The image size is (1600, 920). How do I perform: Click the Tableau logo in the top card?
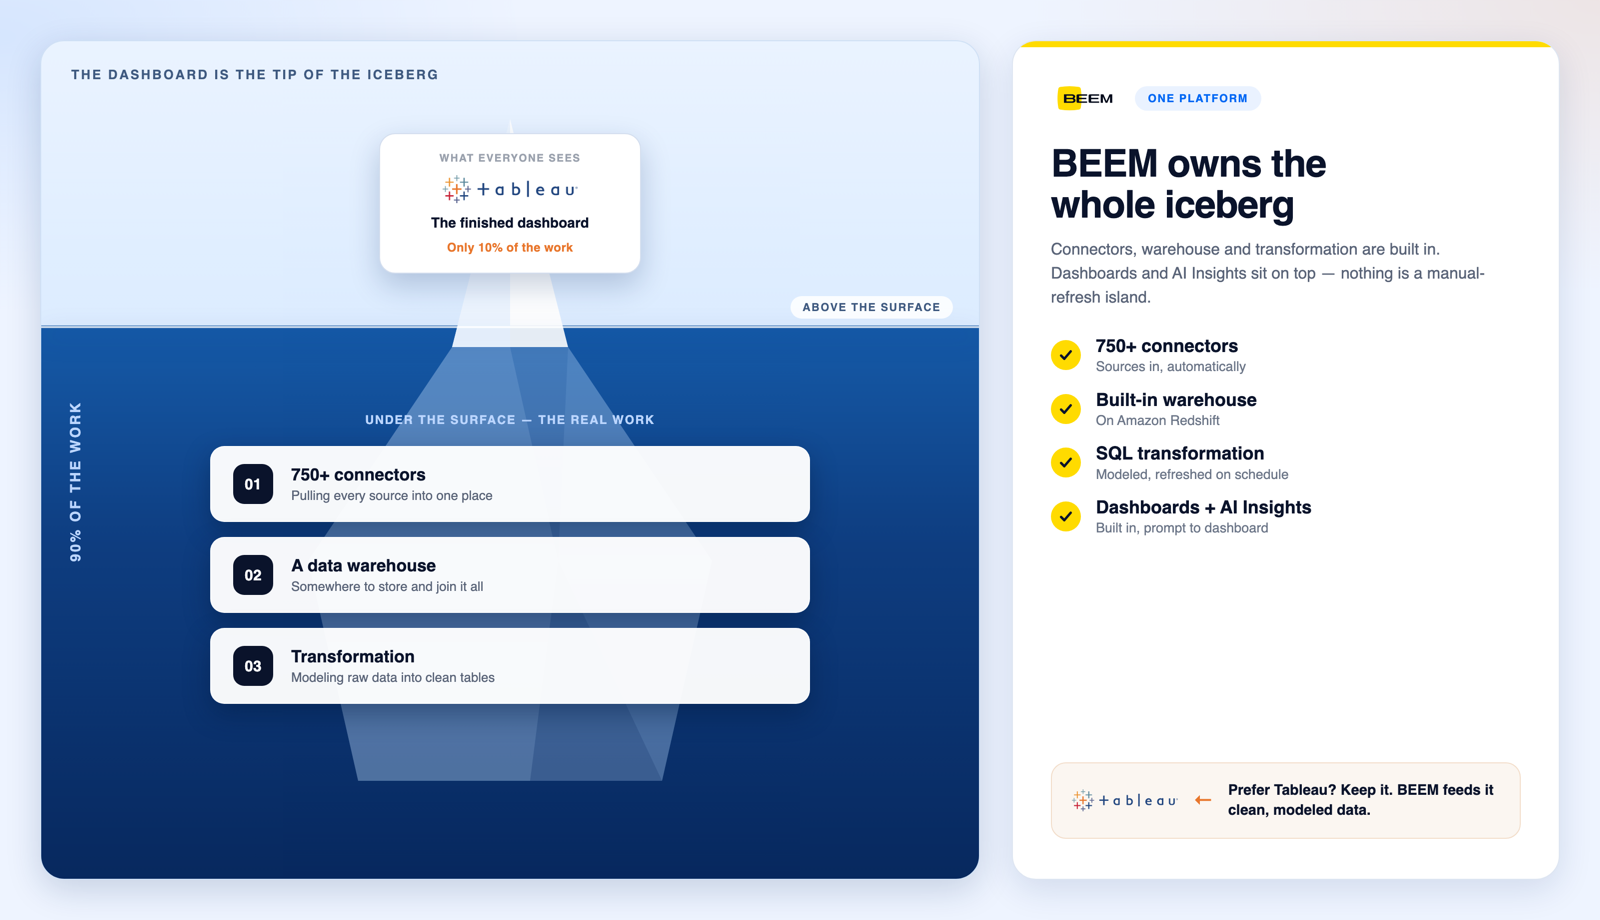(x=510, y=189)
